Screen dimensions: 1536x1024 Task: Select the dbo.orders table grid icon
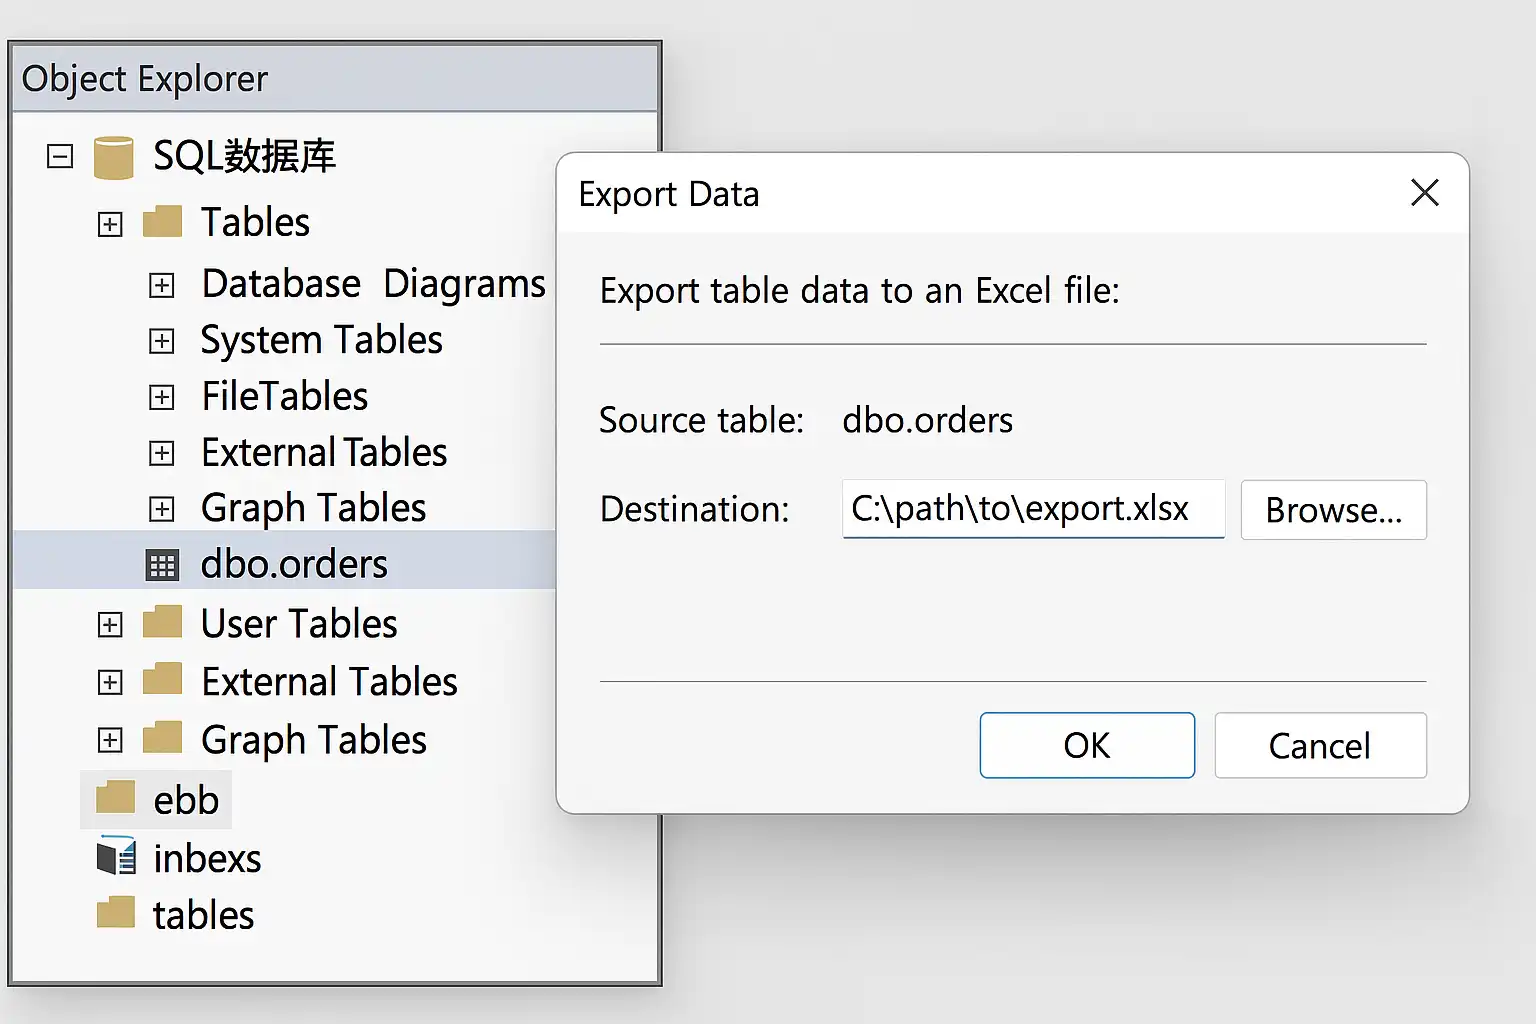[x=162, y=565]
